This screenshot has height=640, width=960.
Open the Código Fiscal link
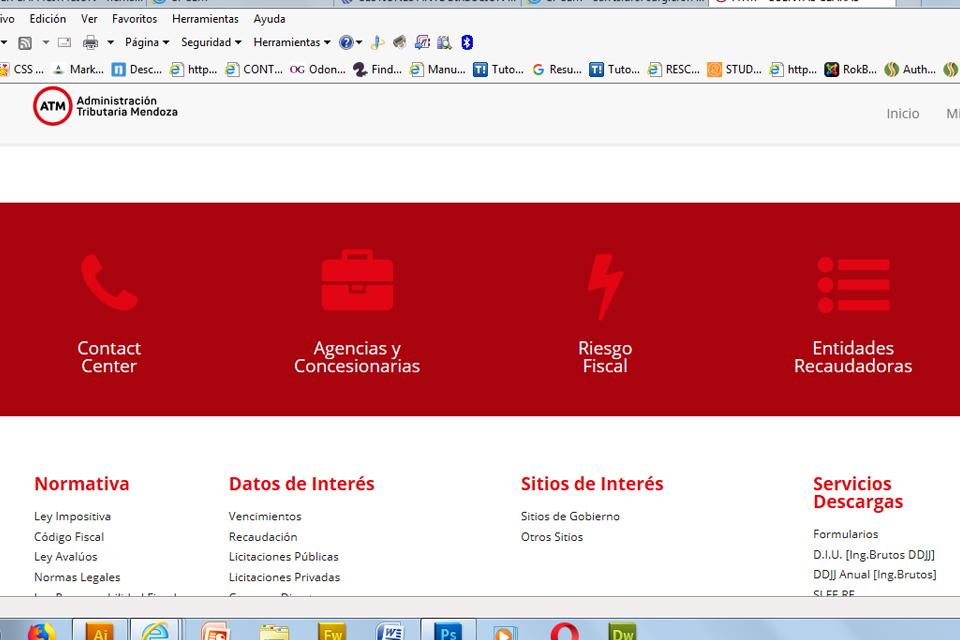pos(69,536)
